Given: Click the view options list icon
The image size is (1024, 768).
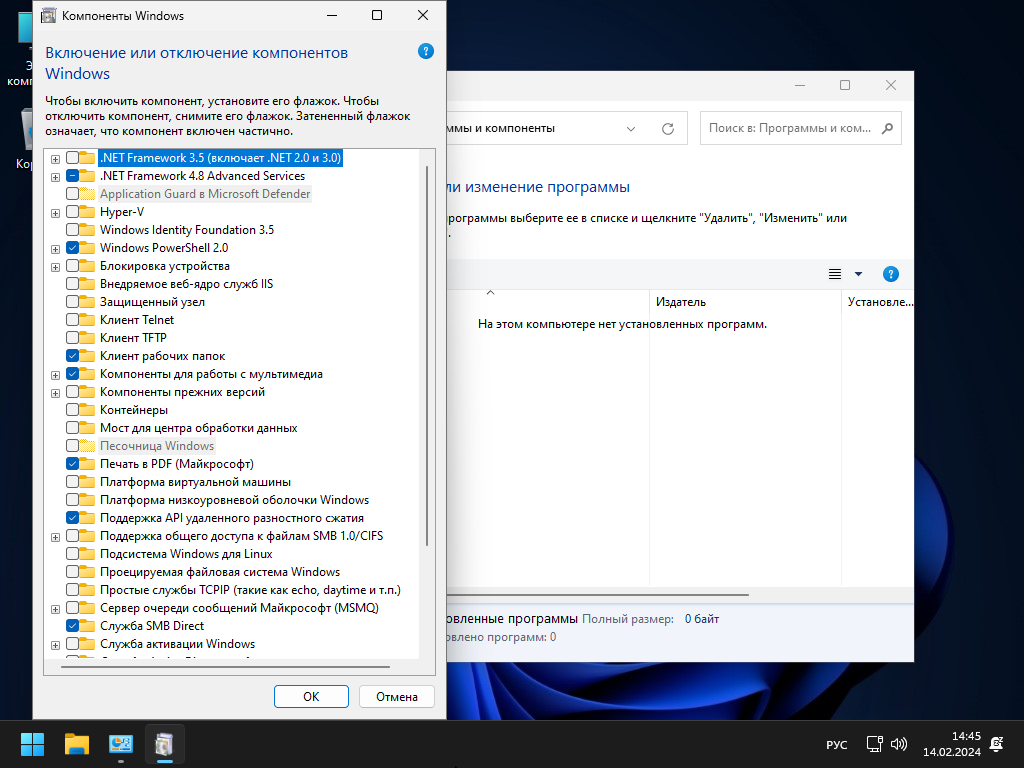Looking at the screenshot, I should tap(835, 274).
